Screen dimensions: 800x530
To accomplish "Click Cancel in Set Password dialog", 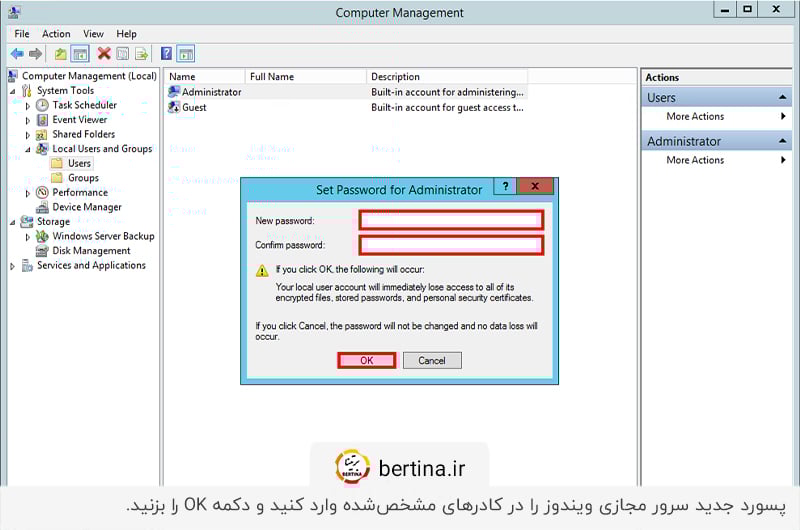I will pyautogui.click(x=432, y=361).
